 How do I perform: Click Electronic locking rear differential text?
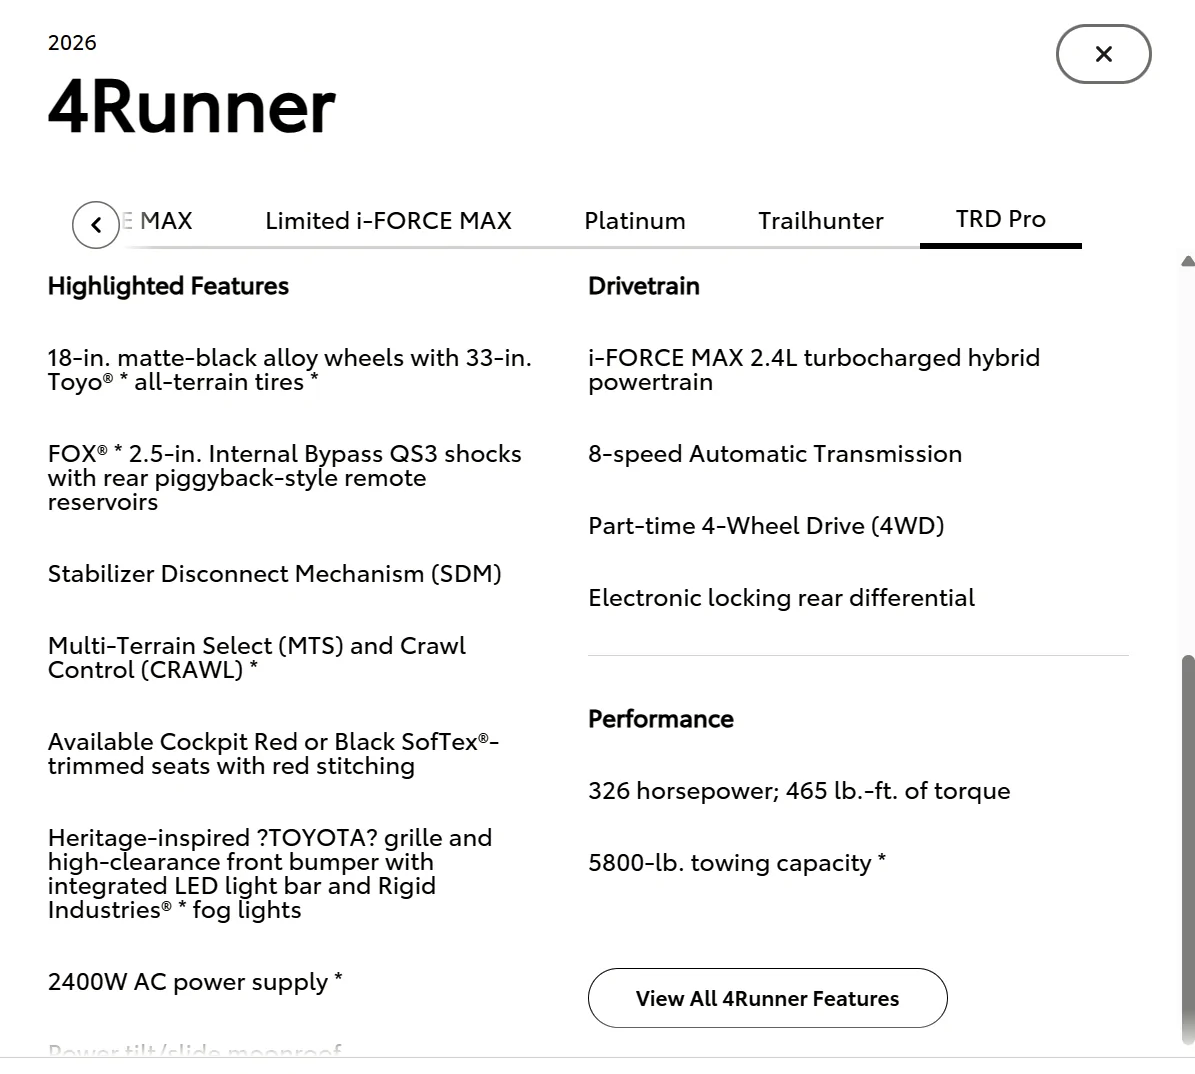click(x=781, y=598)
